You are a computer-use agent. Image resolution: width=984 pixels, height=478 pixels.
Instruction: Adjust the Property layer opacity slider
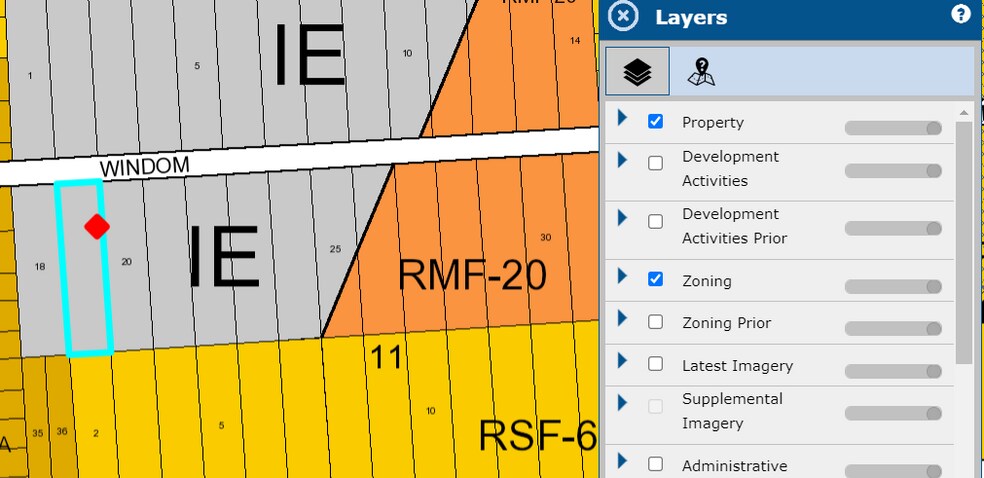coord(893,128)
